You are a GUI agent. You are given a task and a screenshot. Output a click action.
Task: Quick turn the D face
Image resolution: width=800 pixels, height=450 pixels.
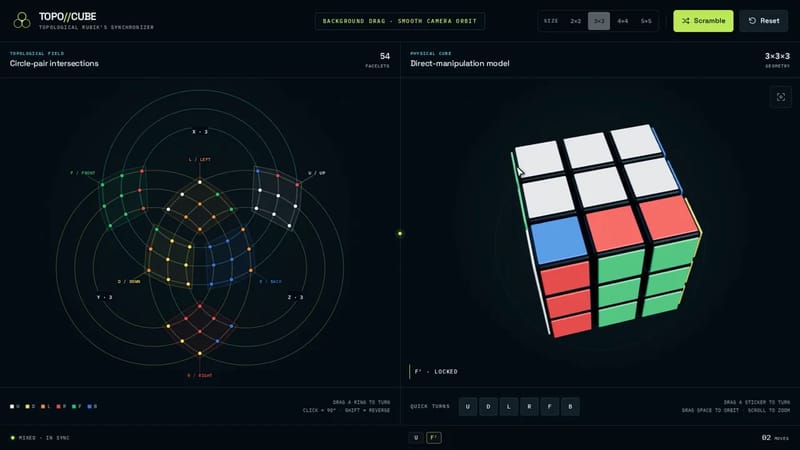488,407
